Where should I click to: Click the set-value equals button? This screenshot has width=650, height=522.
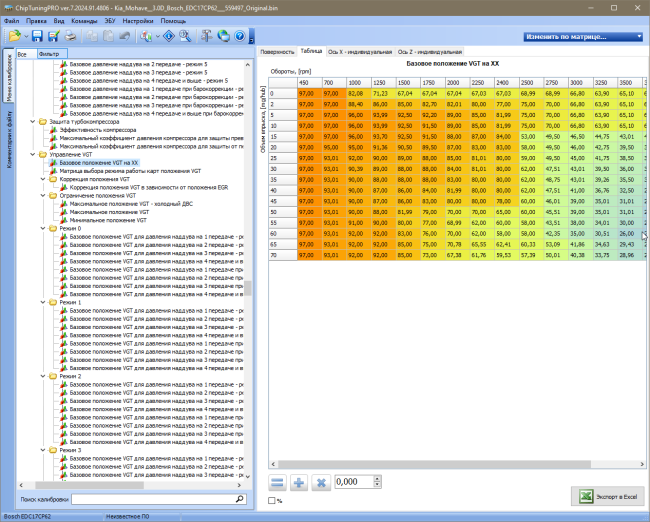click(x=277, y=483)
